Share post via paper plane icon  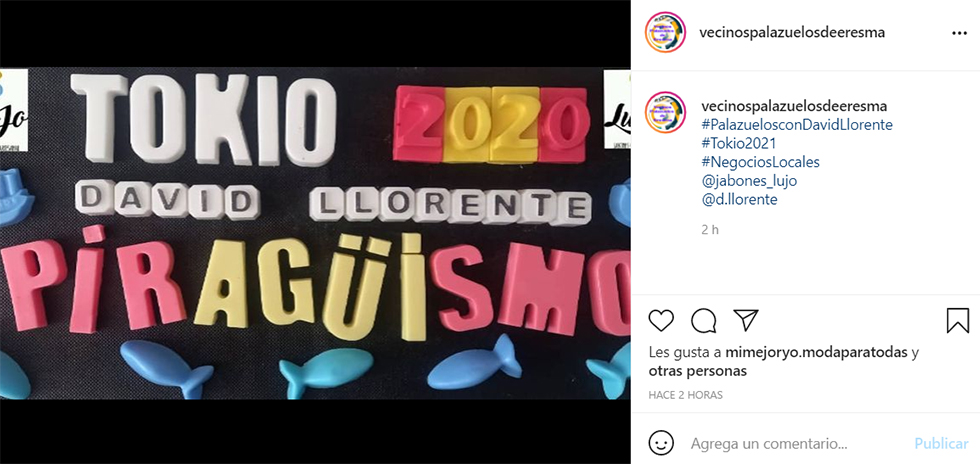(x=746, y=320)
